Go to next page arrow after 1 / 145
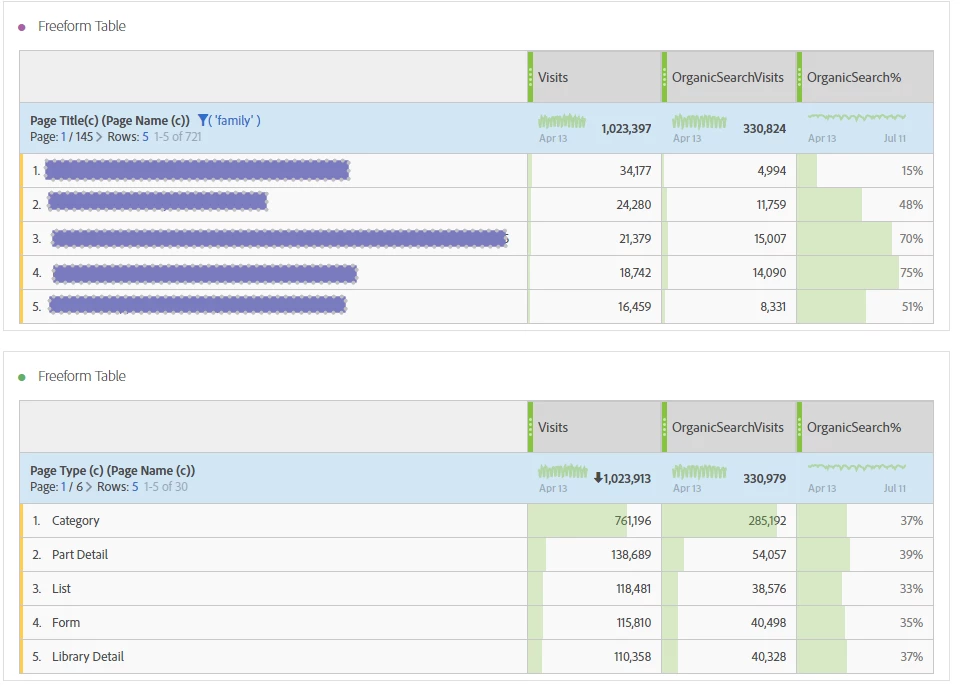This screenshot has width=962, height=692. 99,137
